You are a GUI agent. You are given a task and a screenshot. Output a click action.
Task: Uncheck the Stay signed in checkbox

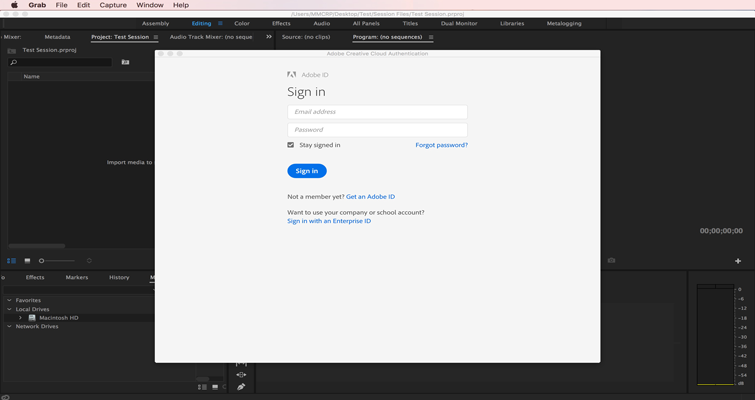(291, 145)
